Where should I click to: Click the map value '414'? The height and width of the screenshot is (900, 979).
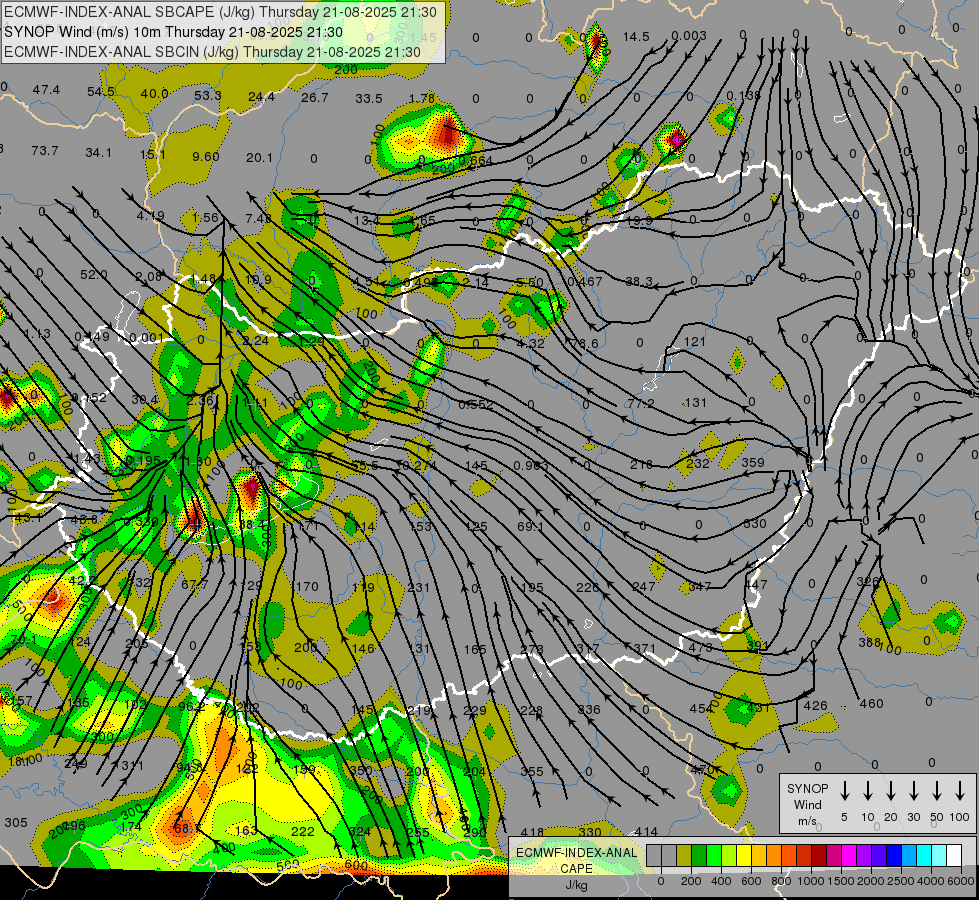click(x=646, y=832)
